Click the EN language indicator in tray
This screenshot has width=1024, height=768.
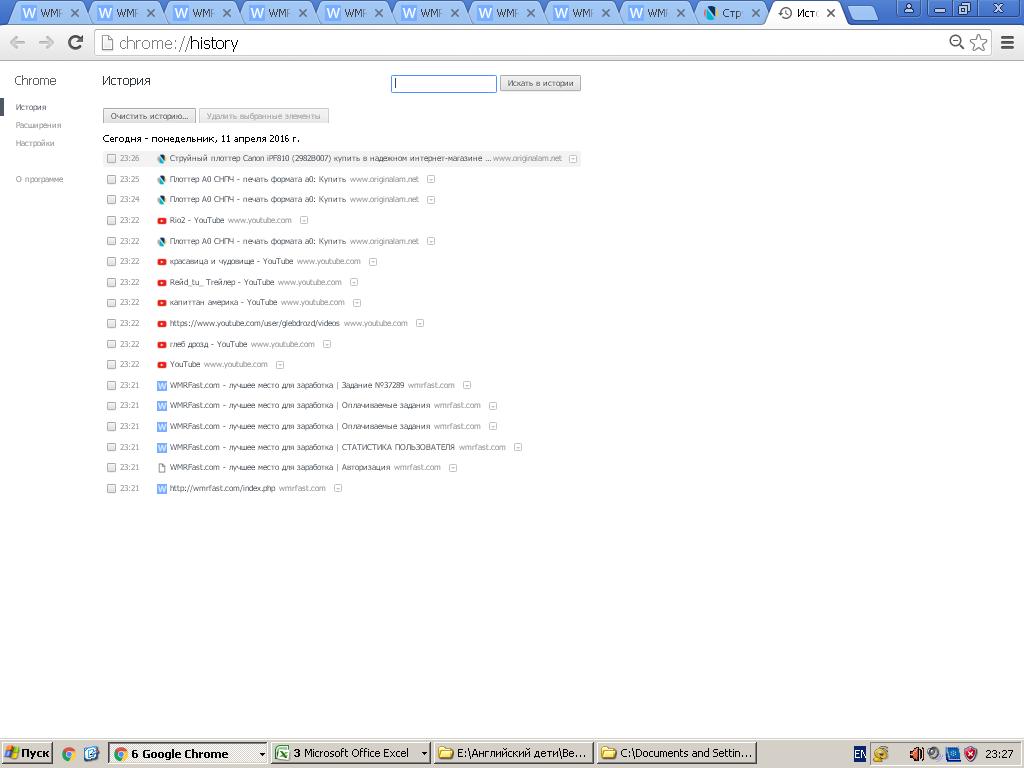[859, 754]
